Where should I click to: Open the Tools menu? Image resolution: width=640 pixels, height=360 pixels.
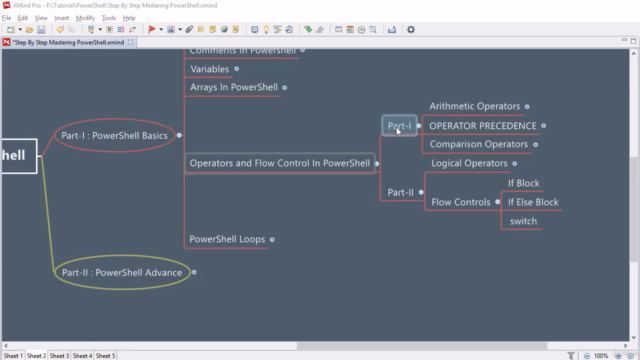pos(109,18)
